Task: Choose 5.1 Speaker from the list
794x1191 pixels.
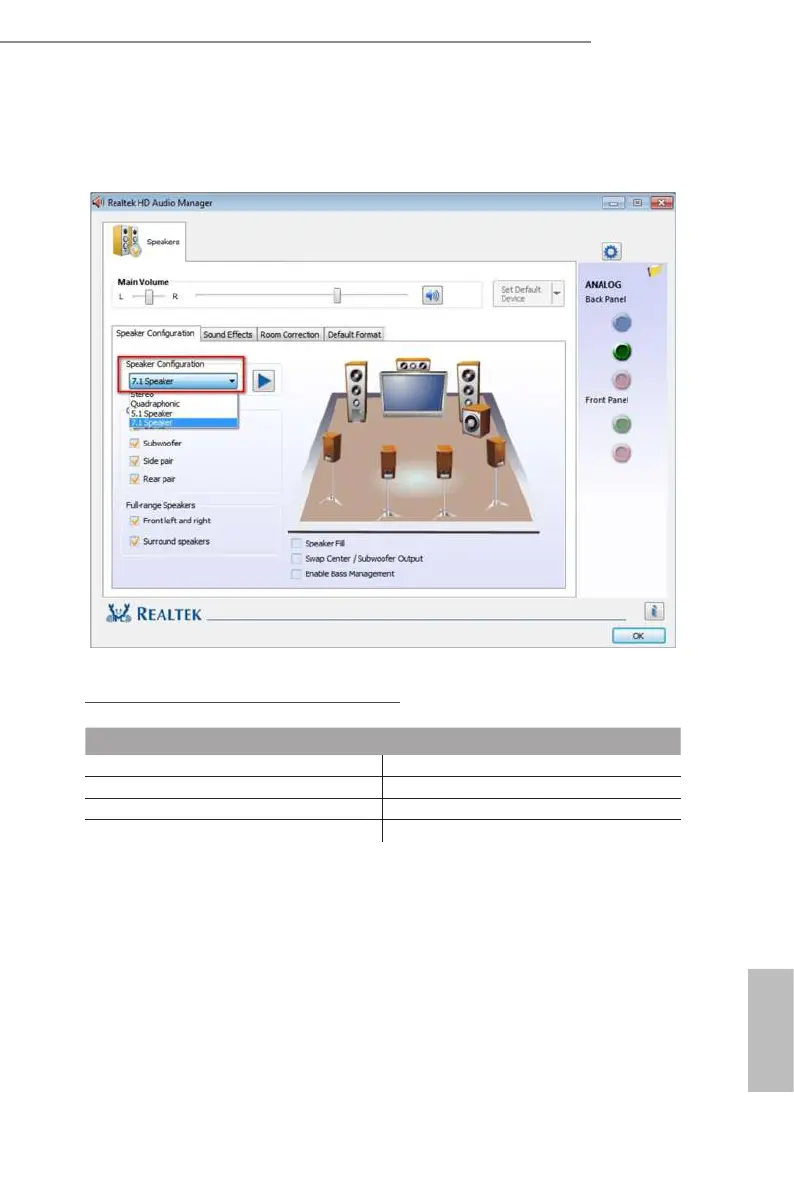Action: [183, 413]
